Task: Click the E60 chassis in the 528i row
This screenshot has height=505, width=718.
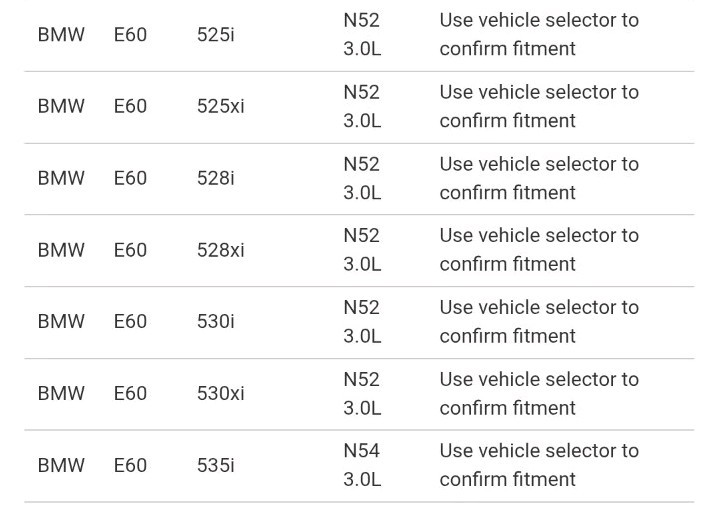Action: pyautogui.click(x=130, y=178)
